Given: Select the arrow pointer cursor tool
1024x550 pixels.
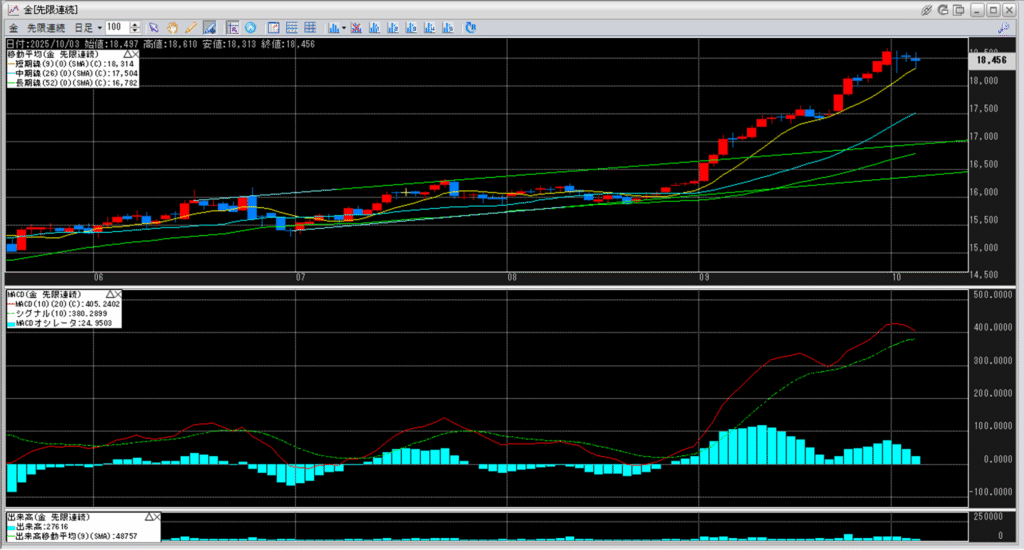Looking at the screenshot, I should coord(153,27).
